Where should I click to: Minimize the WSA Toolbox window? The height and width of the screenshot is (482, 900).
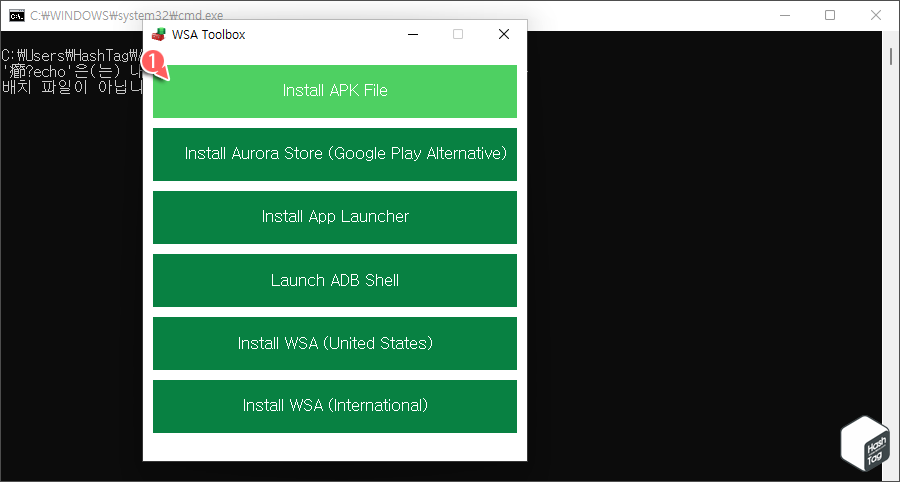pyautogui.click(x=412, y=34)
